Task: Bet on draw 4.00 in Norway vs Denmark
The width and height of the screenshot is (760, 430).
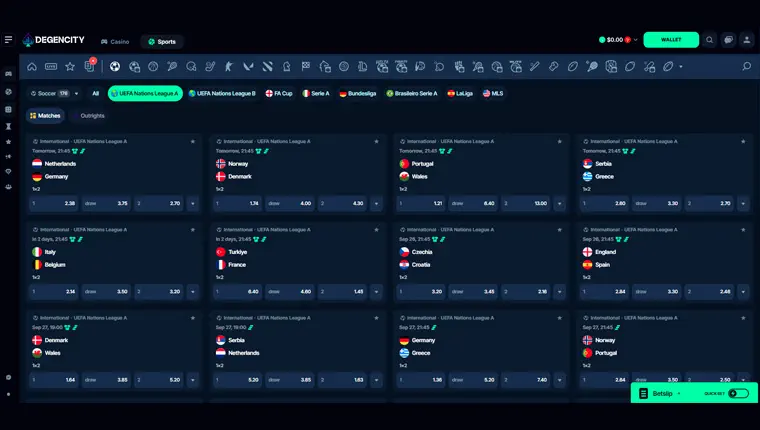Action: 290,204
